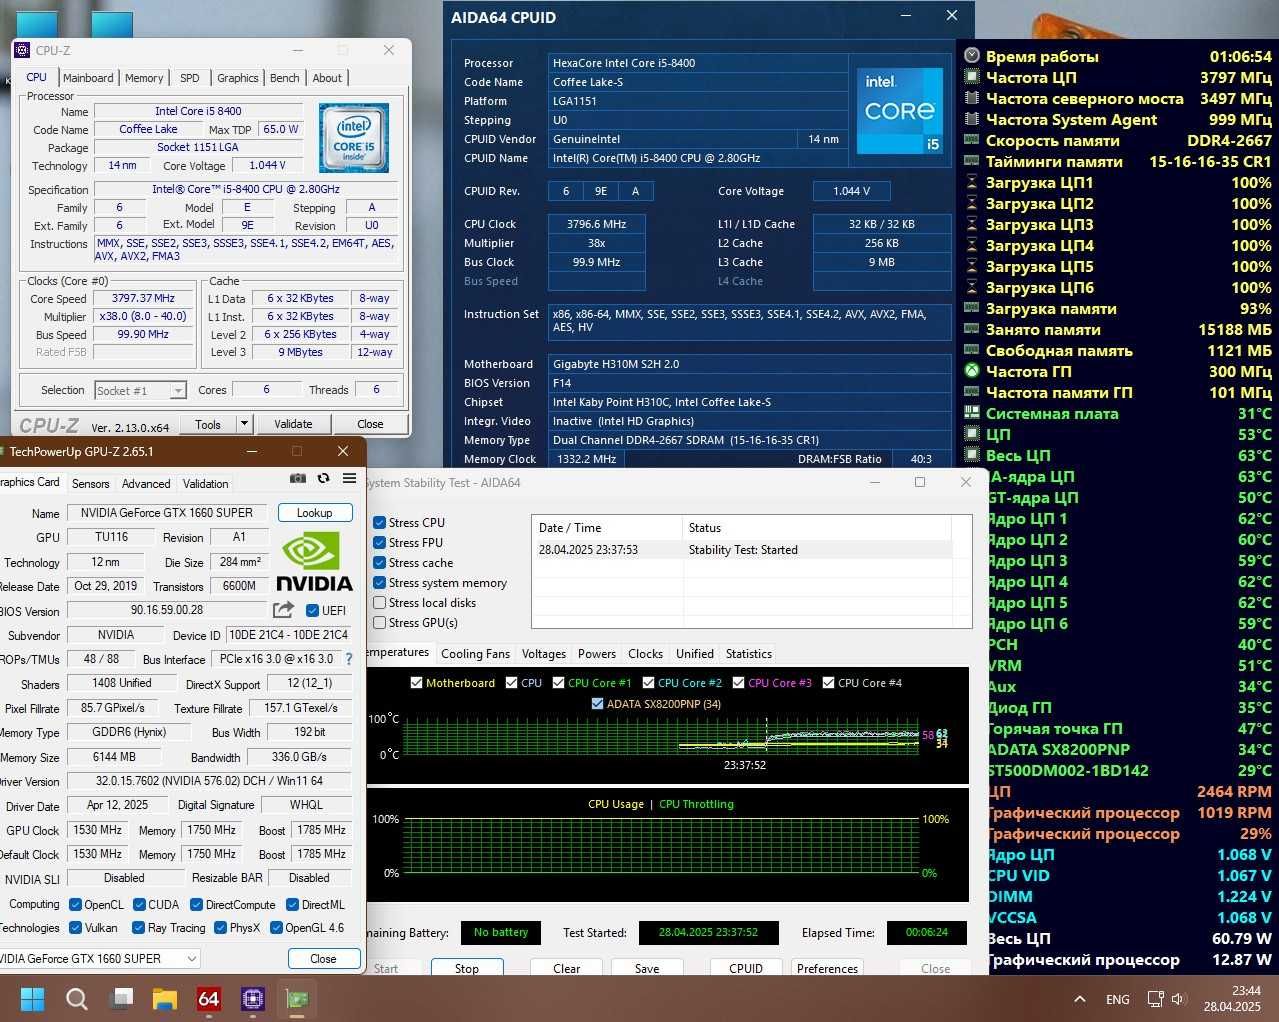
Task: Toggle the UEFI checkbox in GPU-Z
Action: [x=312, y=610]
